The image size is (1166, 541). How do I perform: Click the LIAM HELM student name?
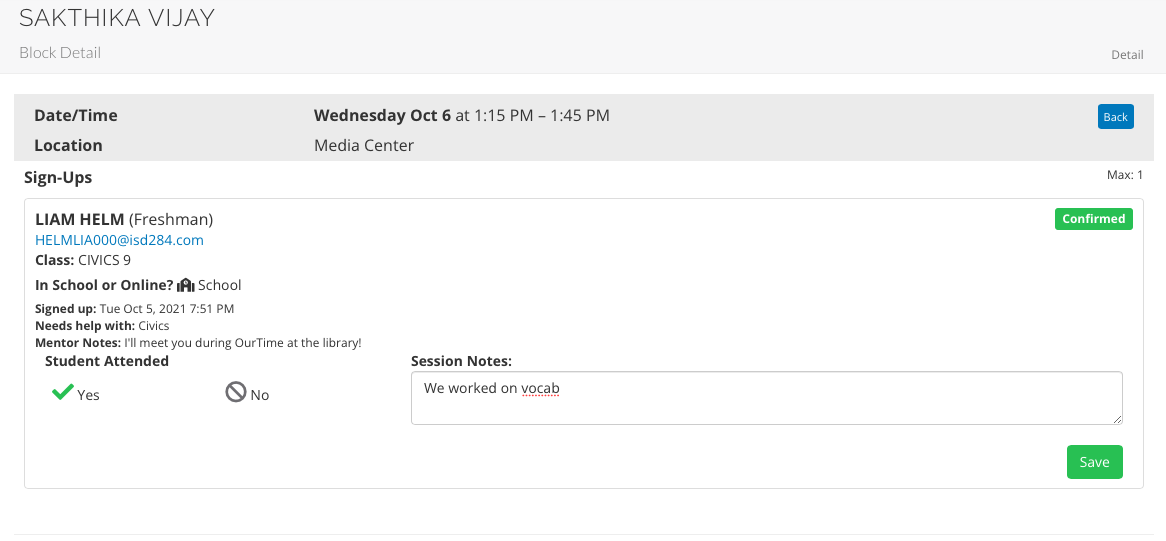tap(79, 219)
